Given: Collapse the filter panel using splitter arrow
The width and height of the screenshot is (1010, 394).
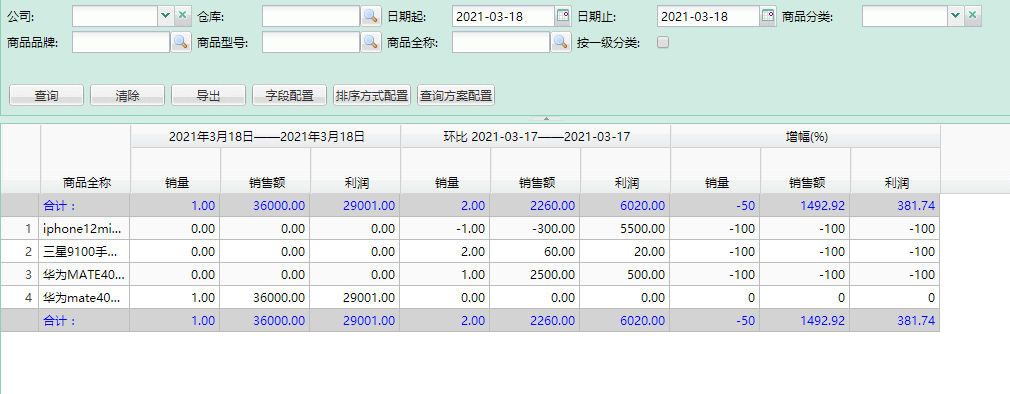Looking at the screenshot, I should pyautogui.click(x=546, y=119).
